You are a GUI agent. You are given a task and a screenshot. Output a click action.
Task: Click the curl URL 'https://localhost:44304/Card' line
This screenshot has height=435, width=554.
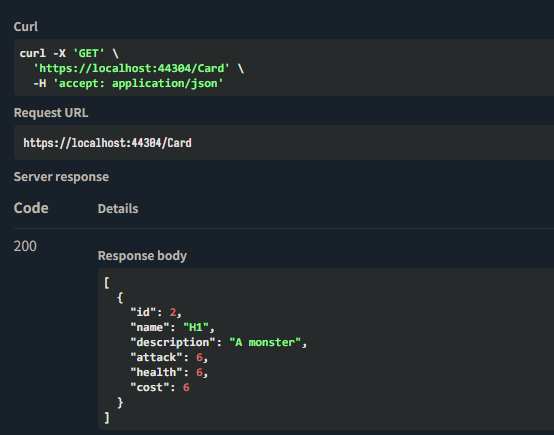[138, 68]
